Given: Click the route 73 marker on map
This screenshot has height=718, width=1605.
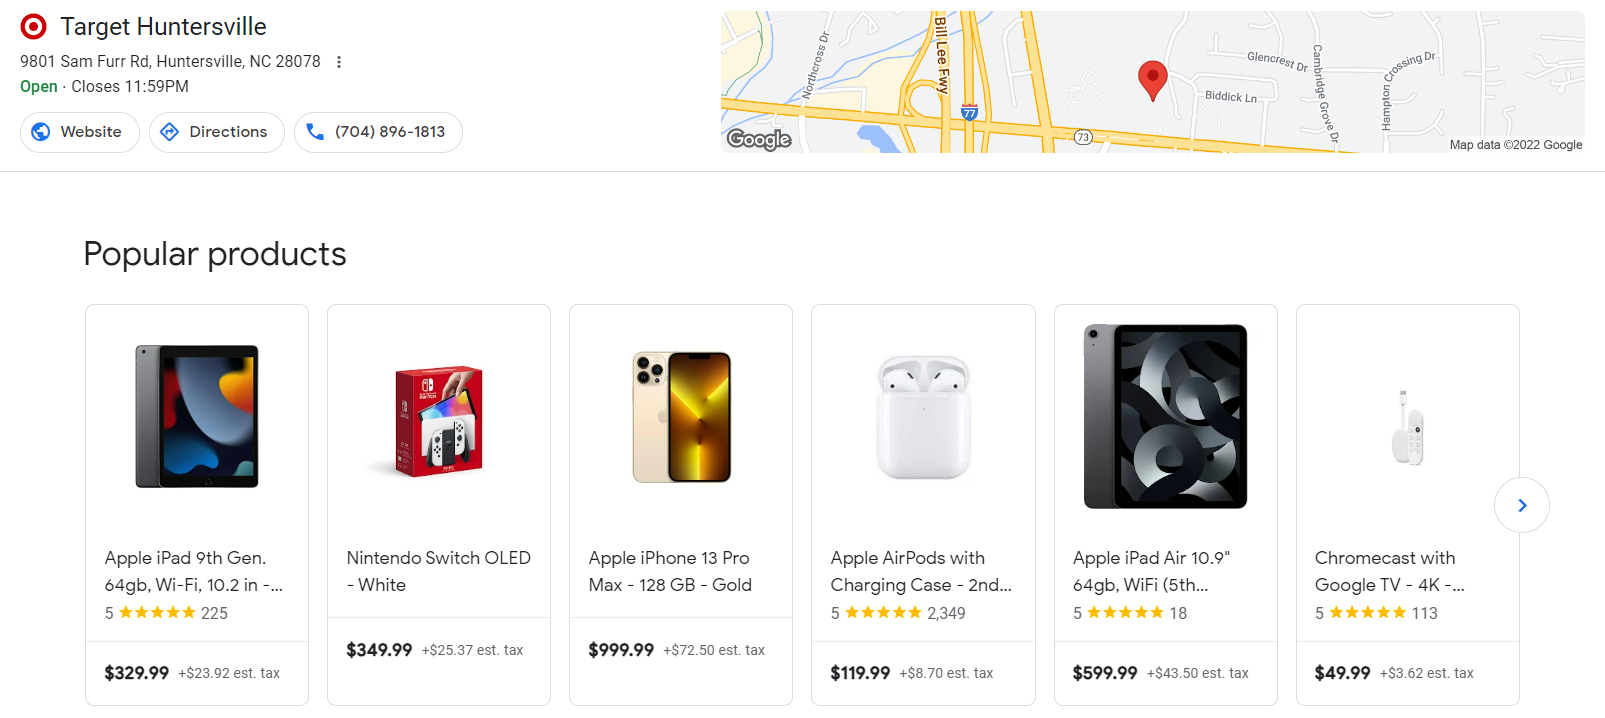Looking at the screenshot, I should click(1083, 137).
